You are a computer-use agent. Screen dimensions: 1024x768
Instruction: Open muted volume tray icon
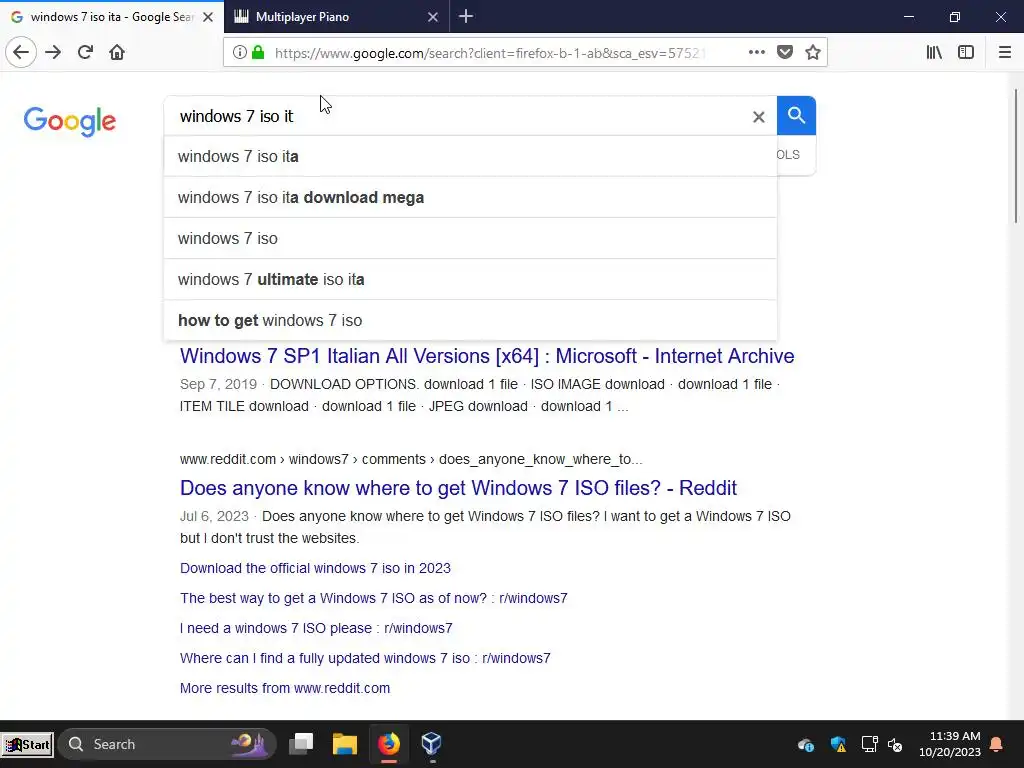point(895,744)
